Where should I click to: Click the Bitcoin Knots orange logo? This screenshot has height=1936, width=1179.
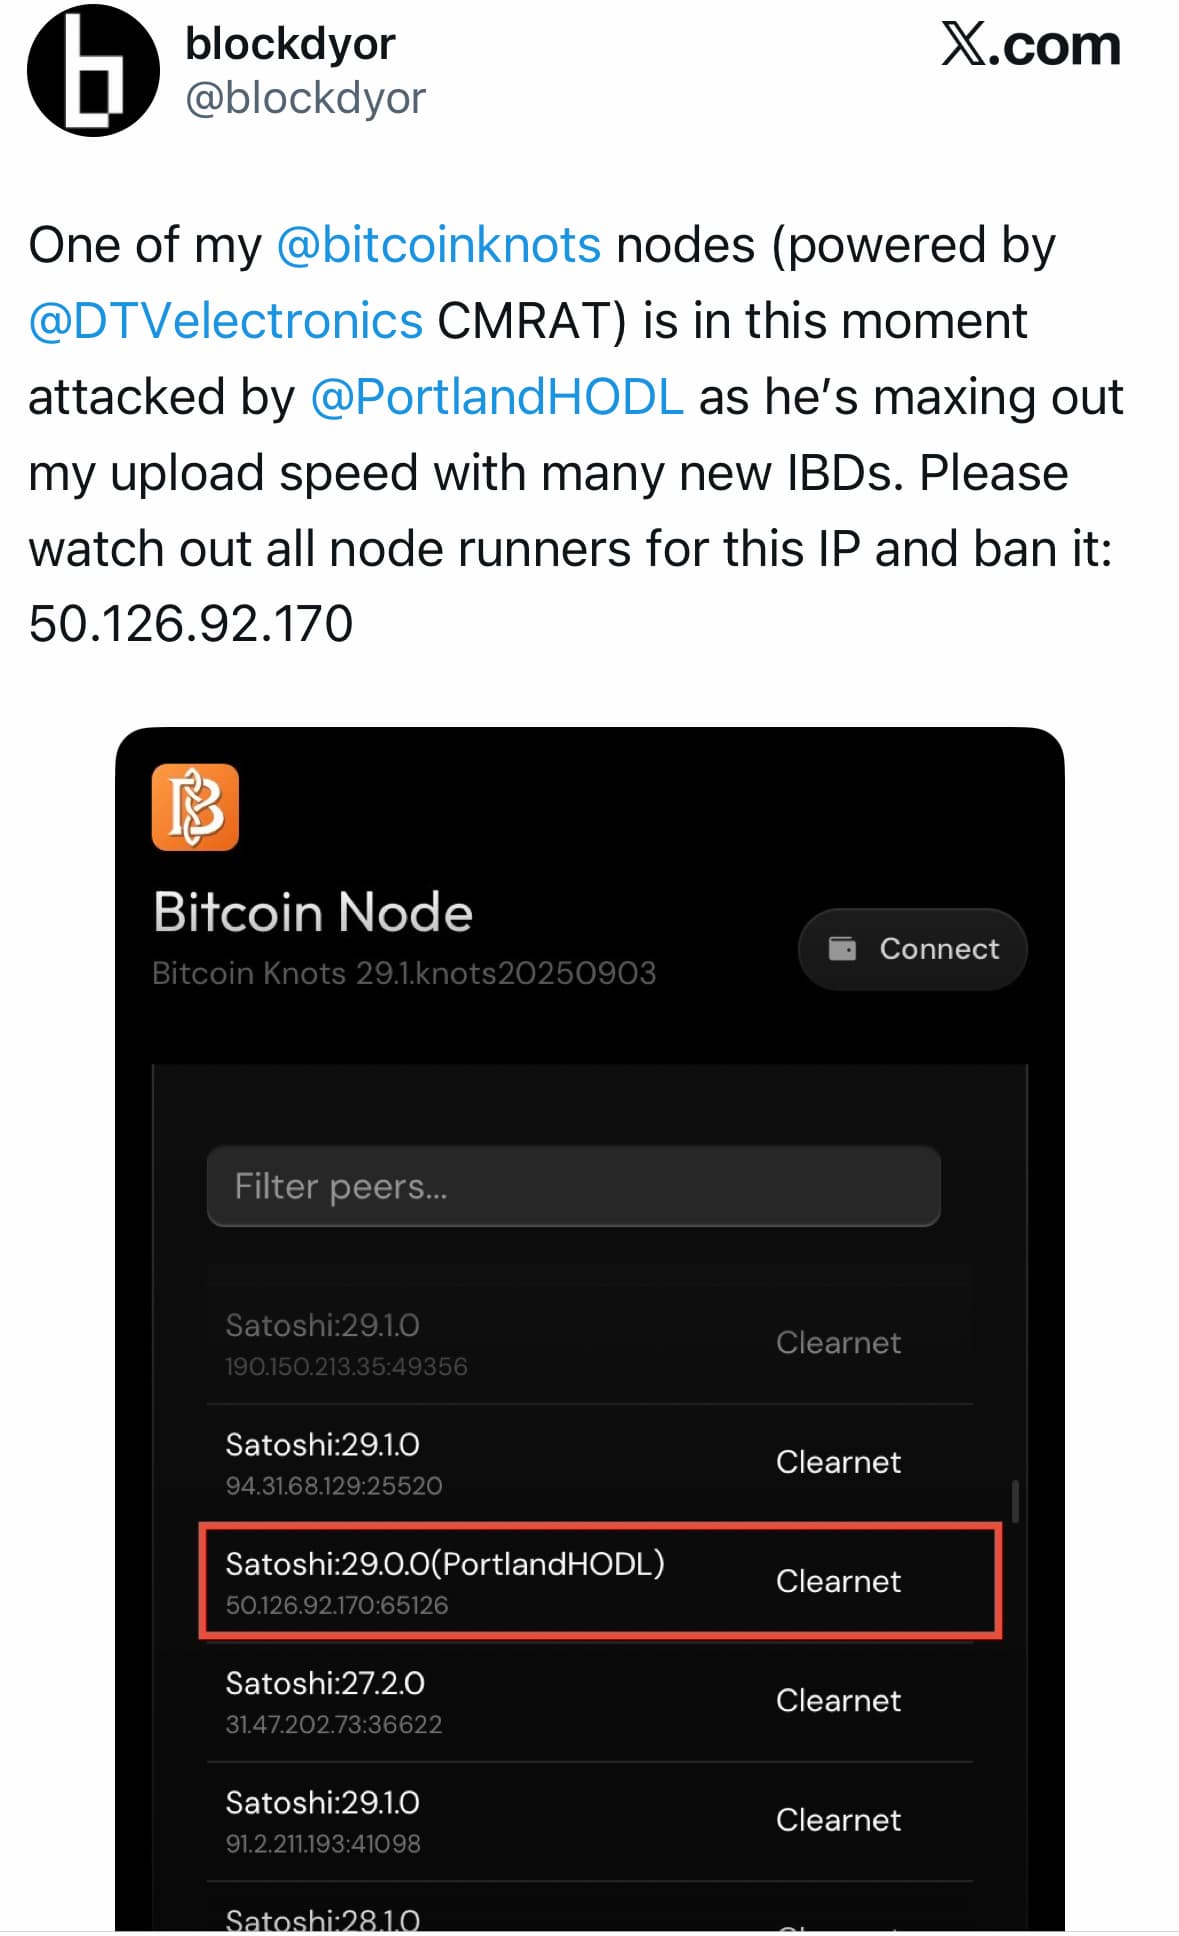195,807
